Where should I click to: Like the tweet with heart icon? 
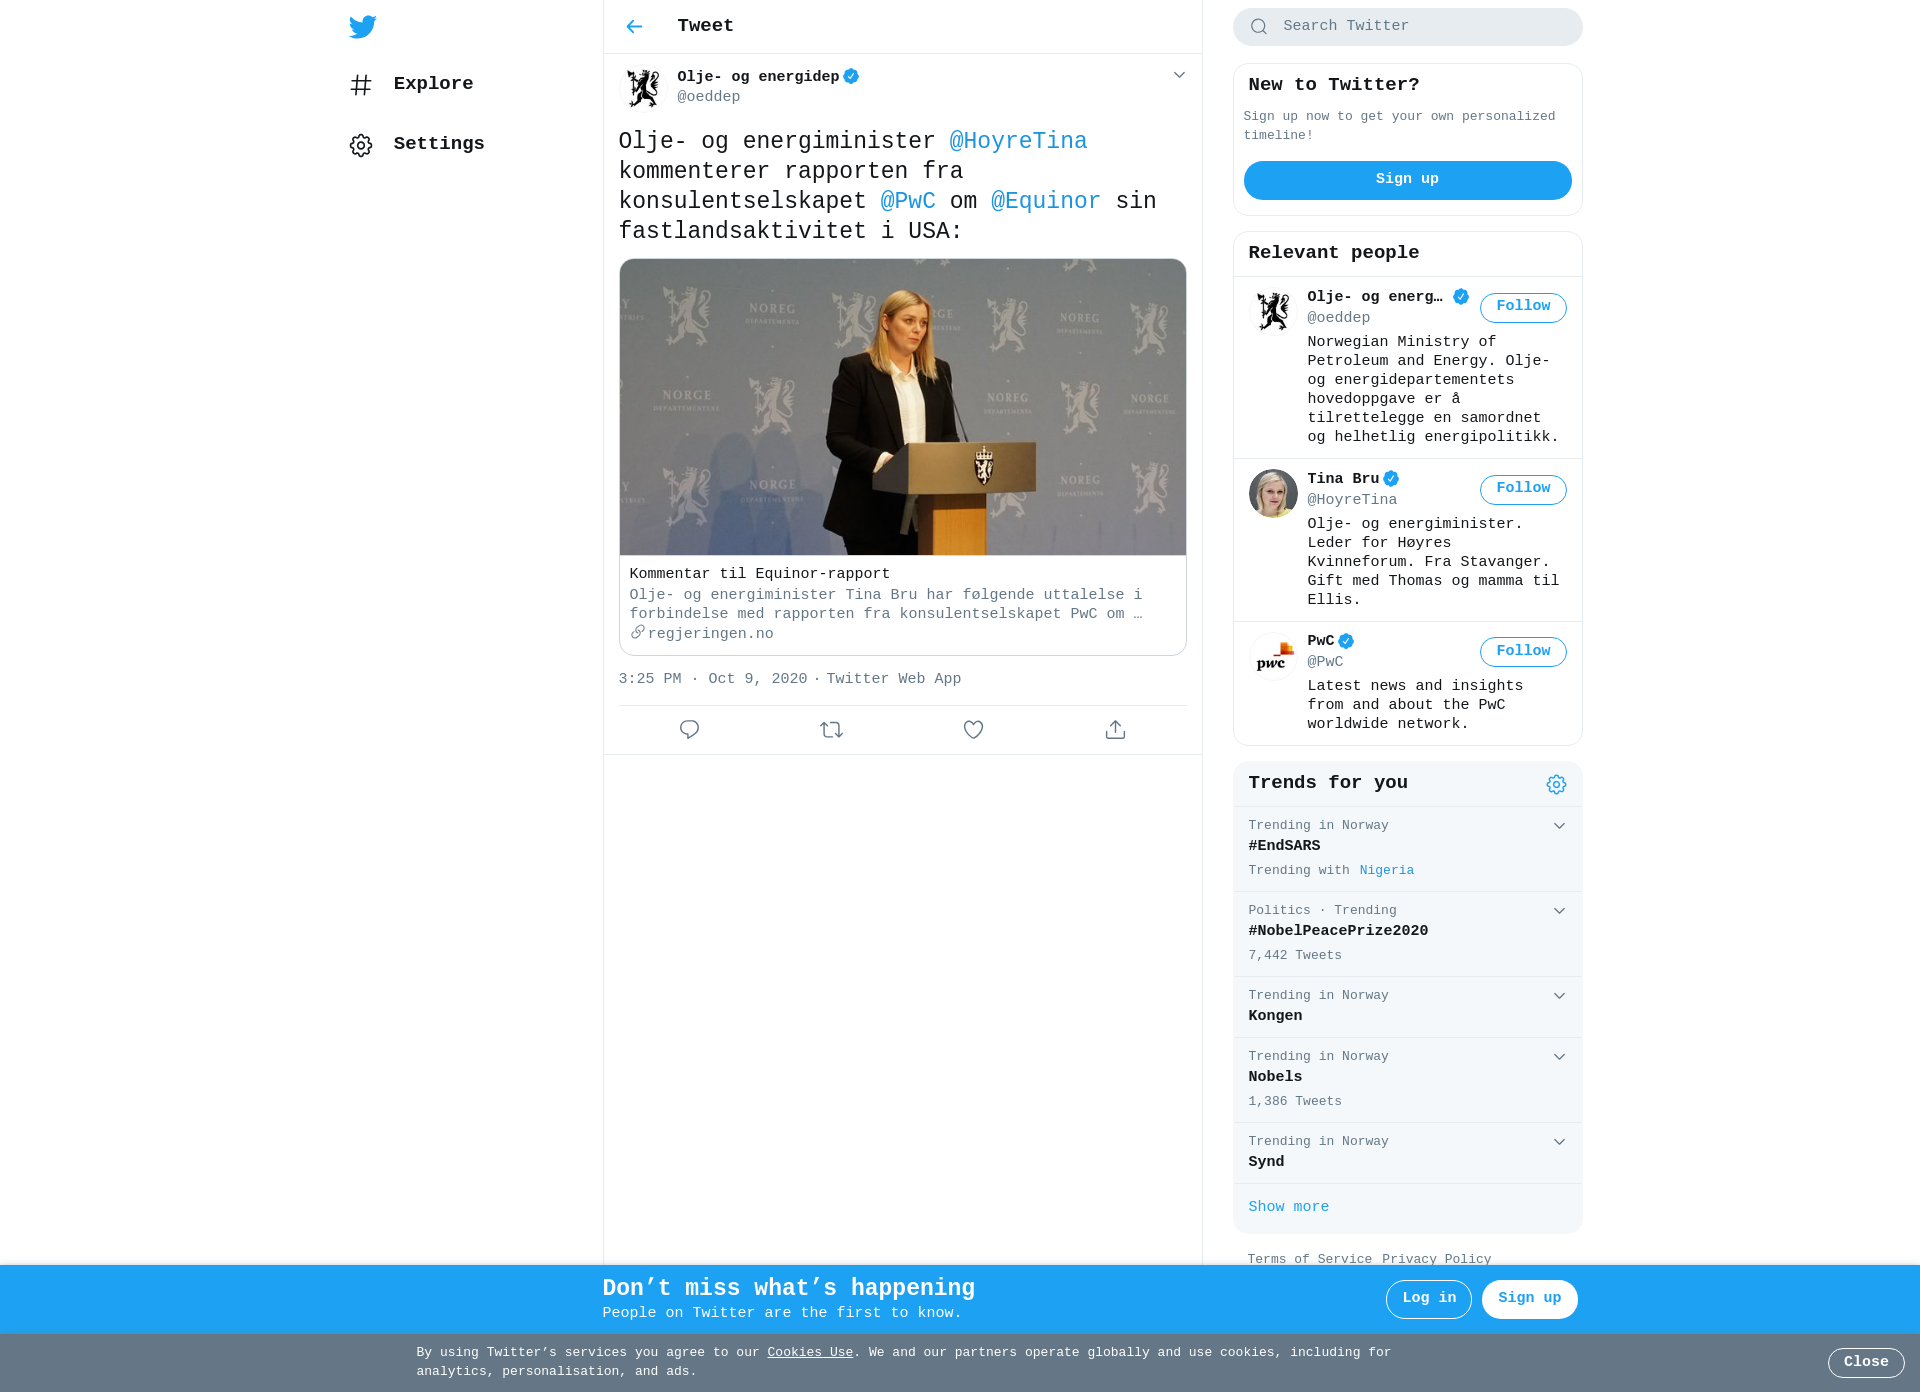point(973,730)
